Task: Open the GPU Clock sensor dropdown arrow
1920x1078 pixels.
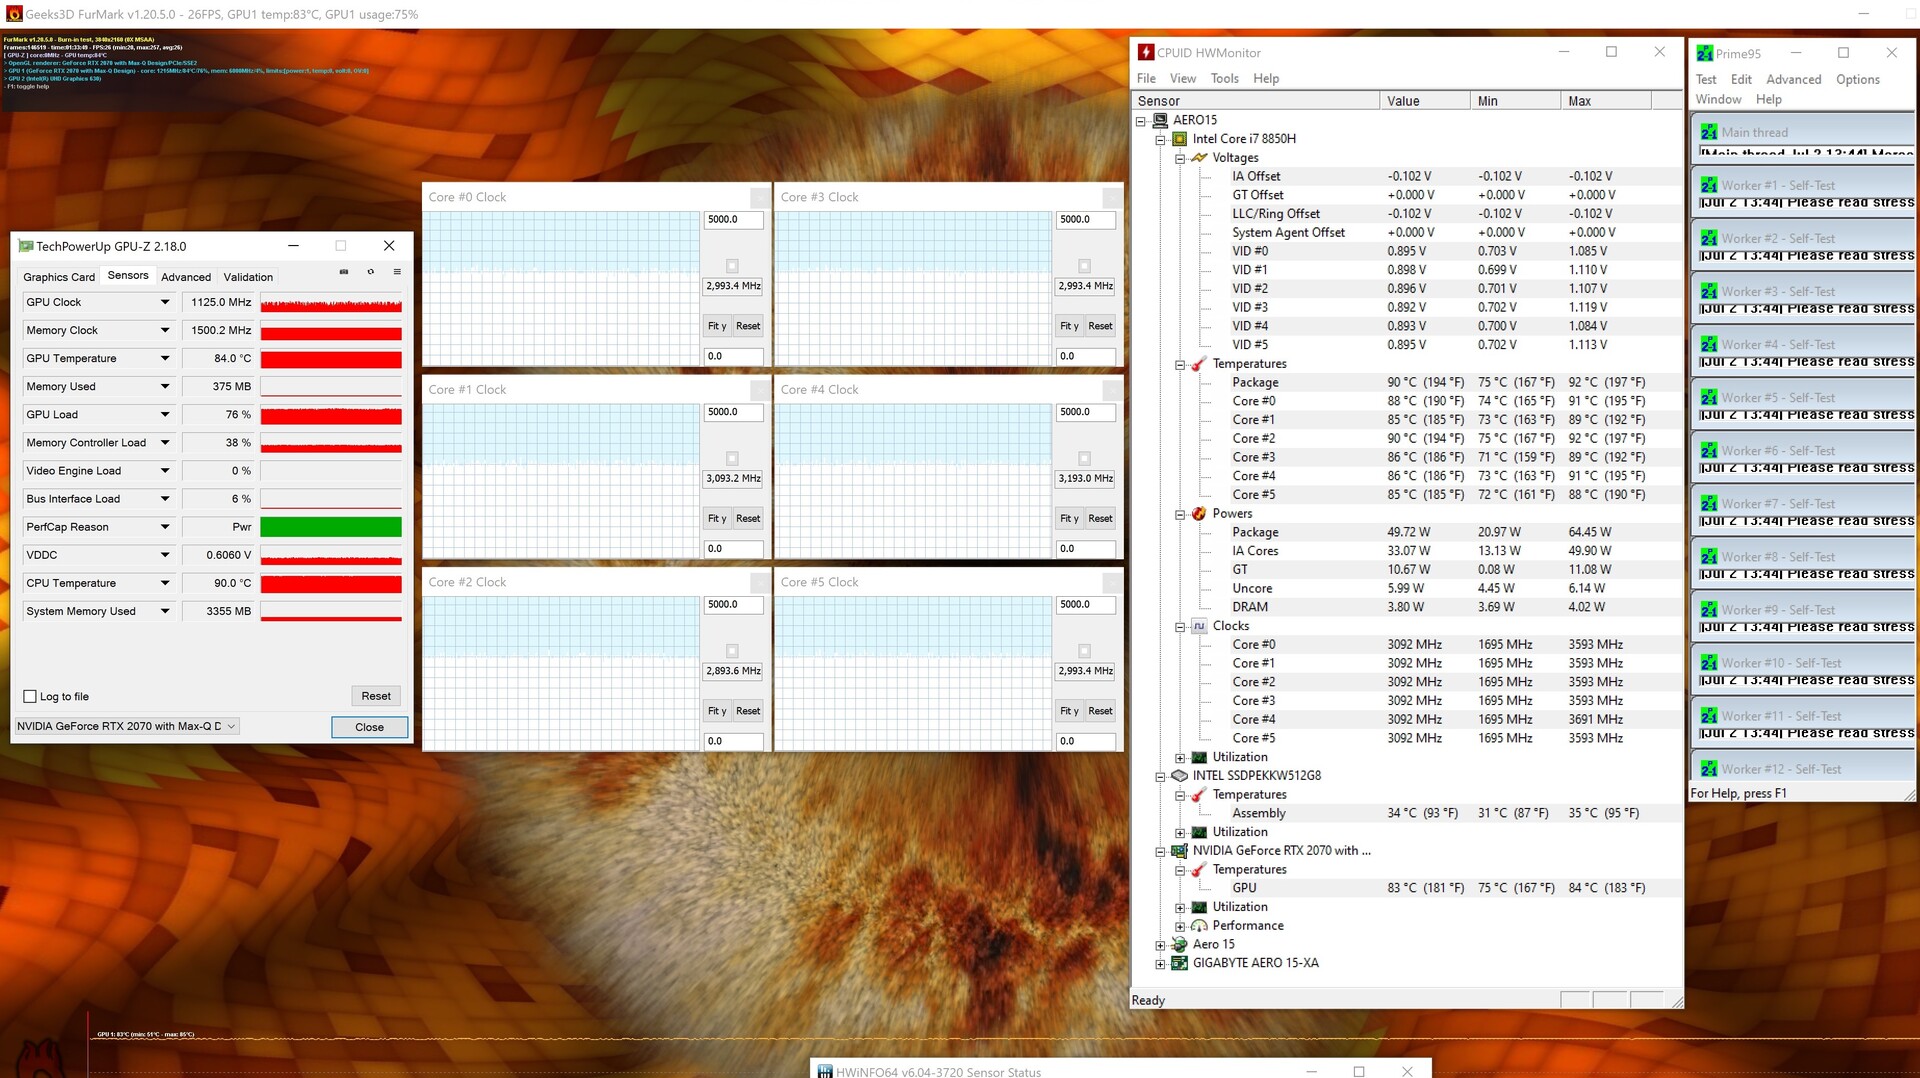Action: click(165, 302)
